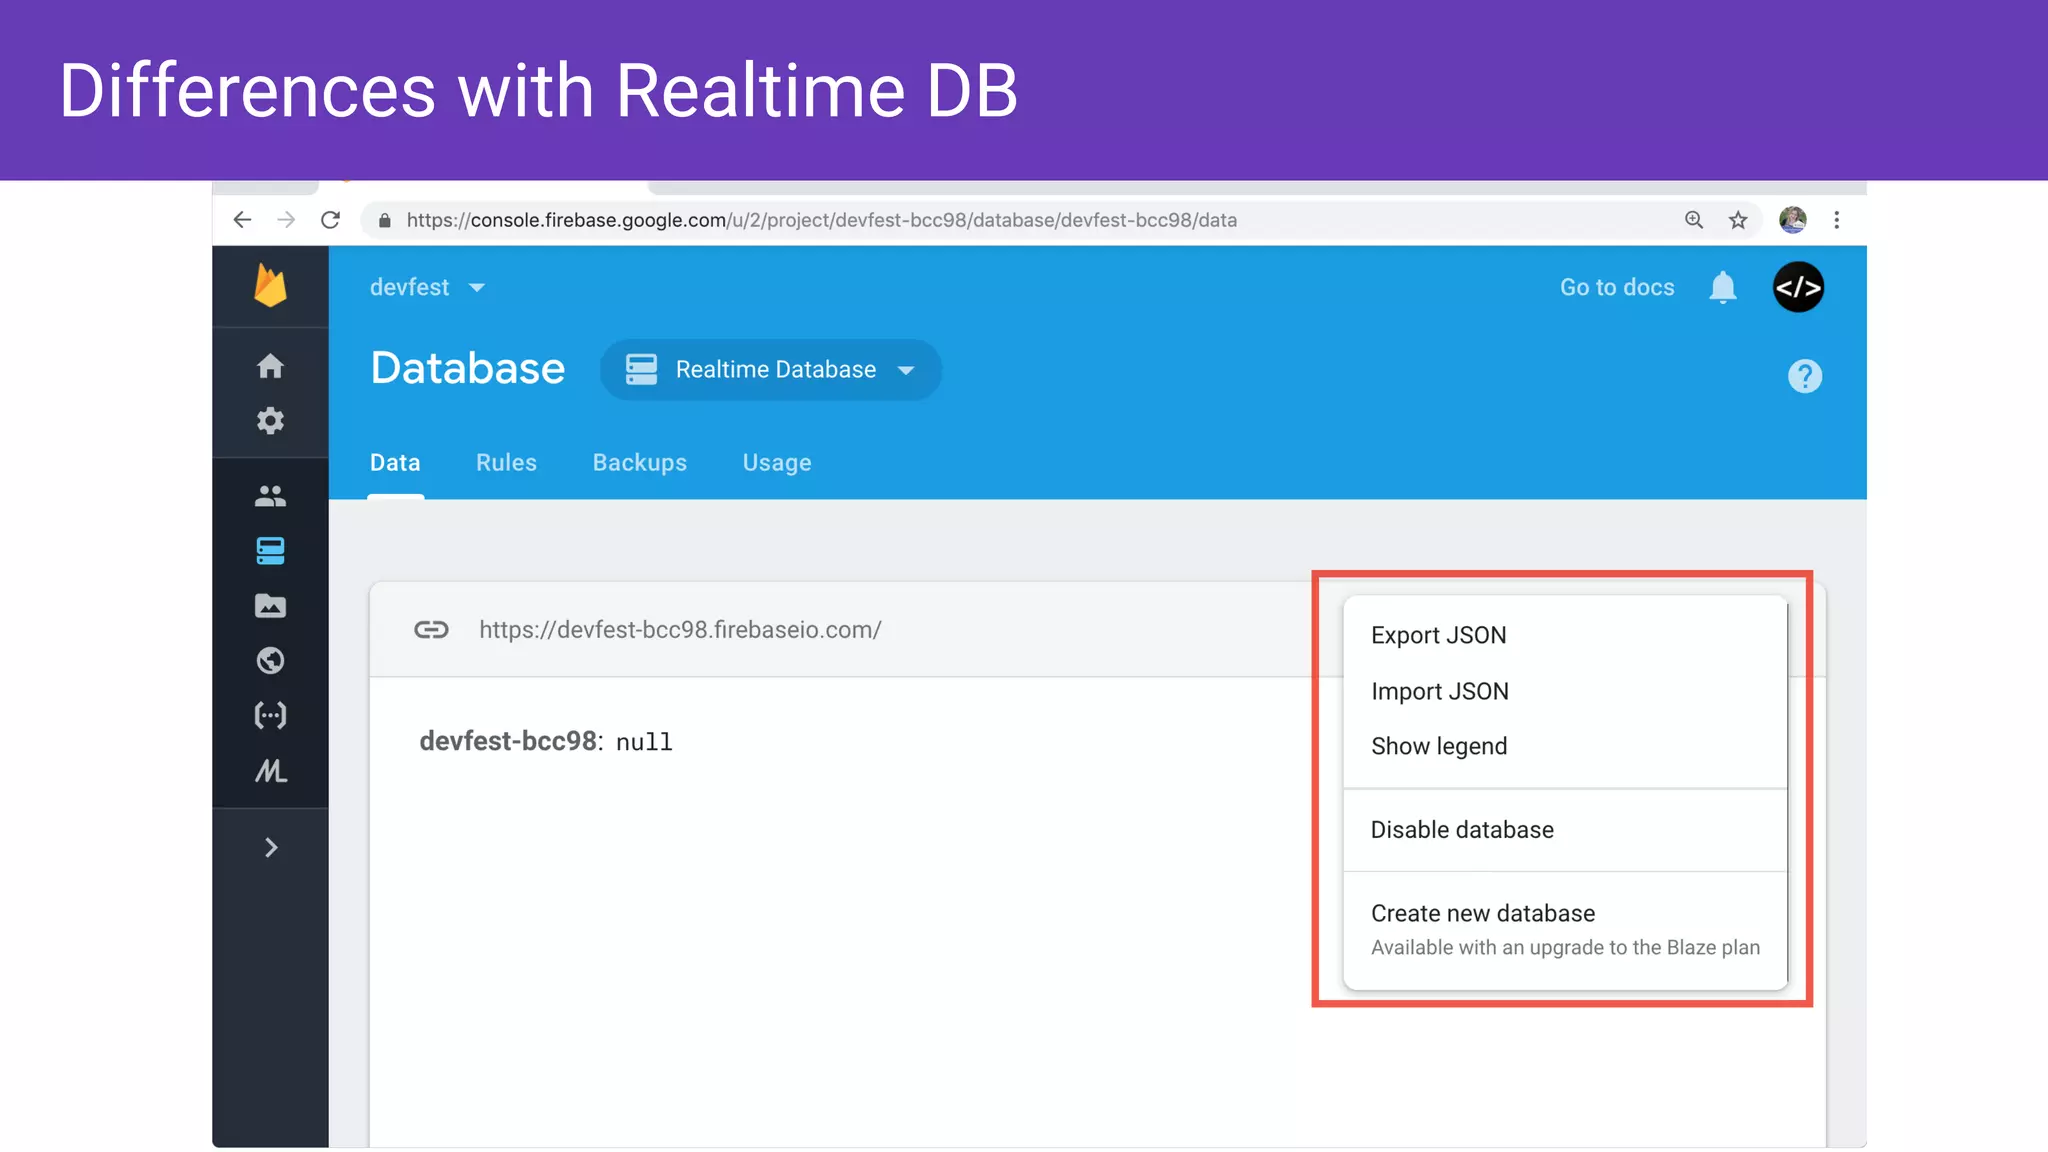Expand the sidebar with the chevron arrow
Viewport: 2048px width, 1152px height.
270,848
